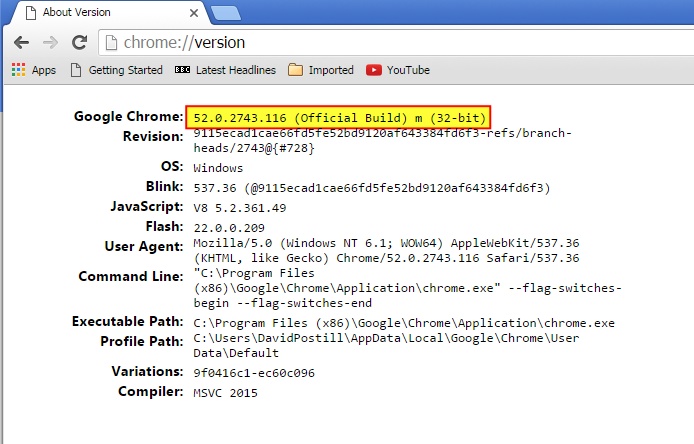The height and width of the screenshot is (444, 694).
Task: Go back with the back arrow
Action: pos(21,43)
